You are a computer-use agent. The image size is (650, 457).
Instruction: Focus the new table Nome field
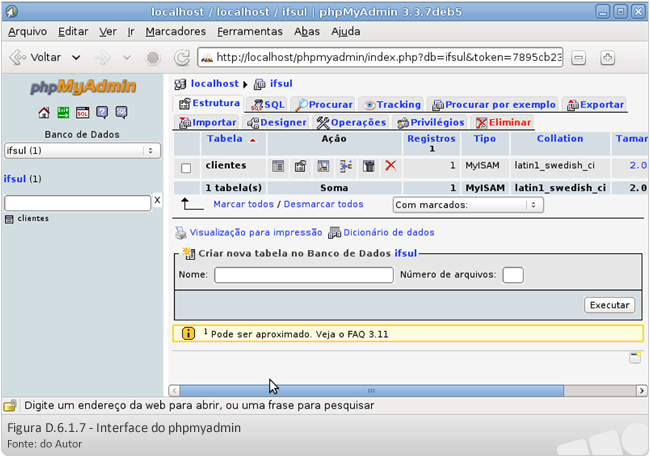304,275
